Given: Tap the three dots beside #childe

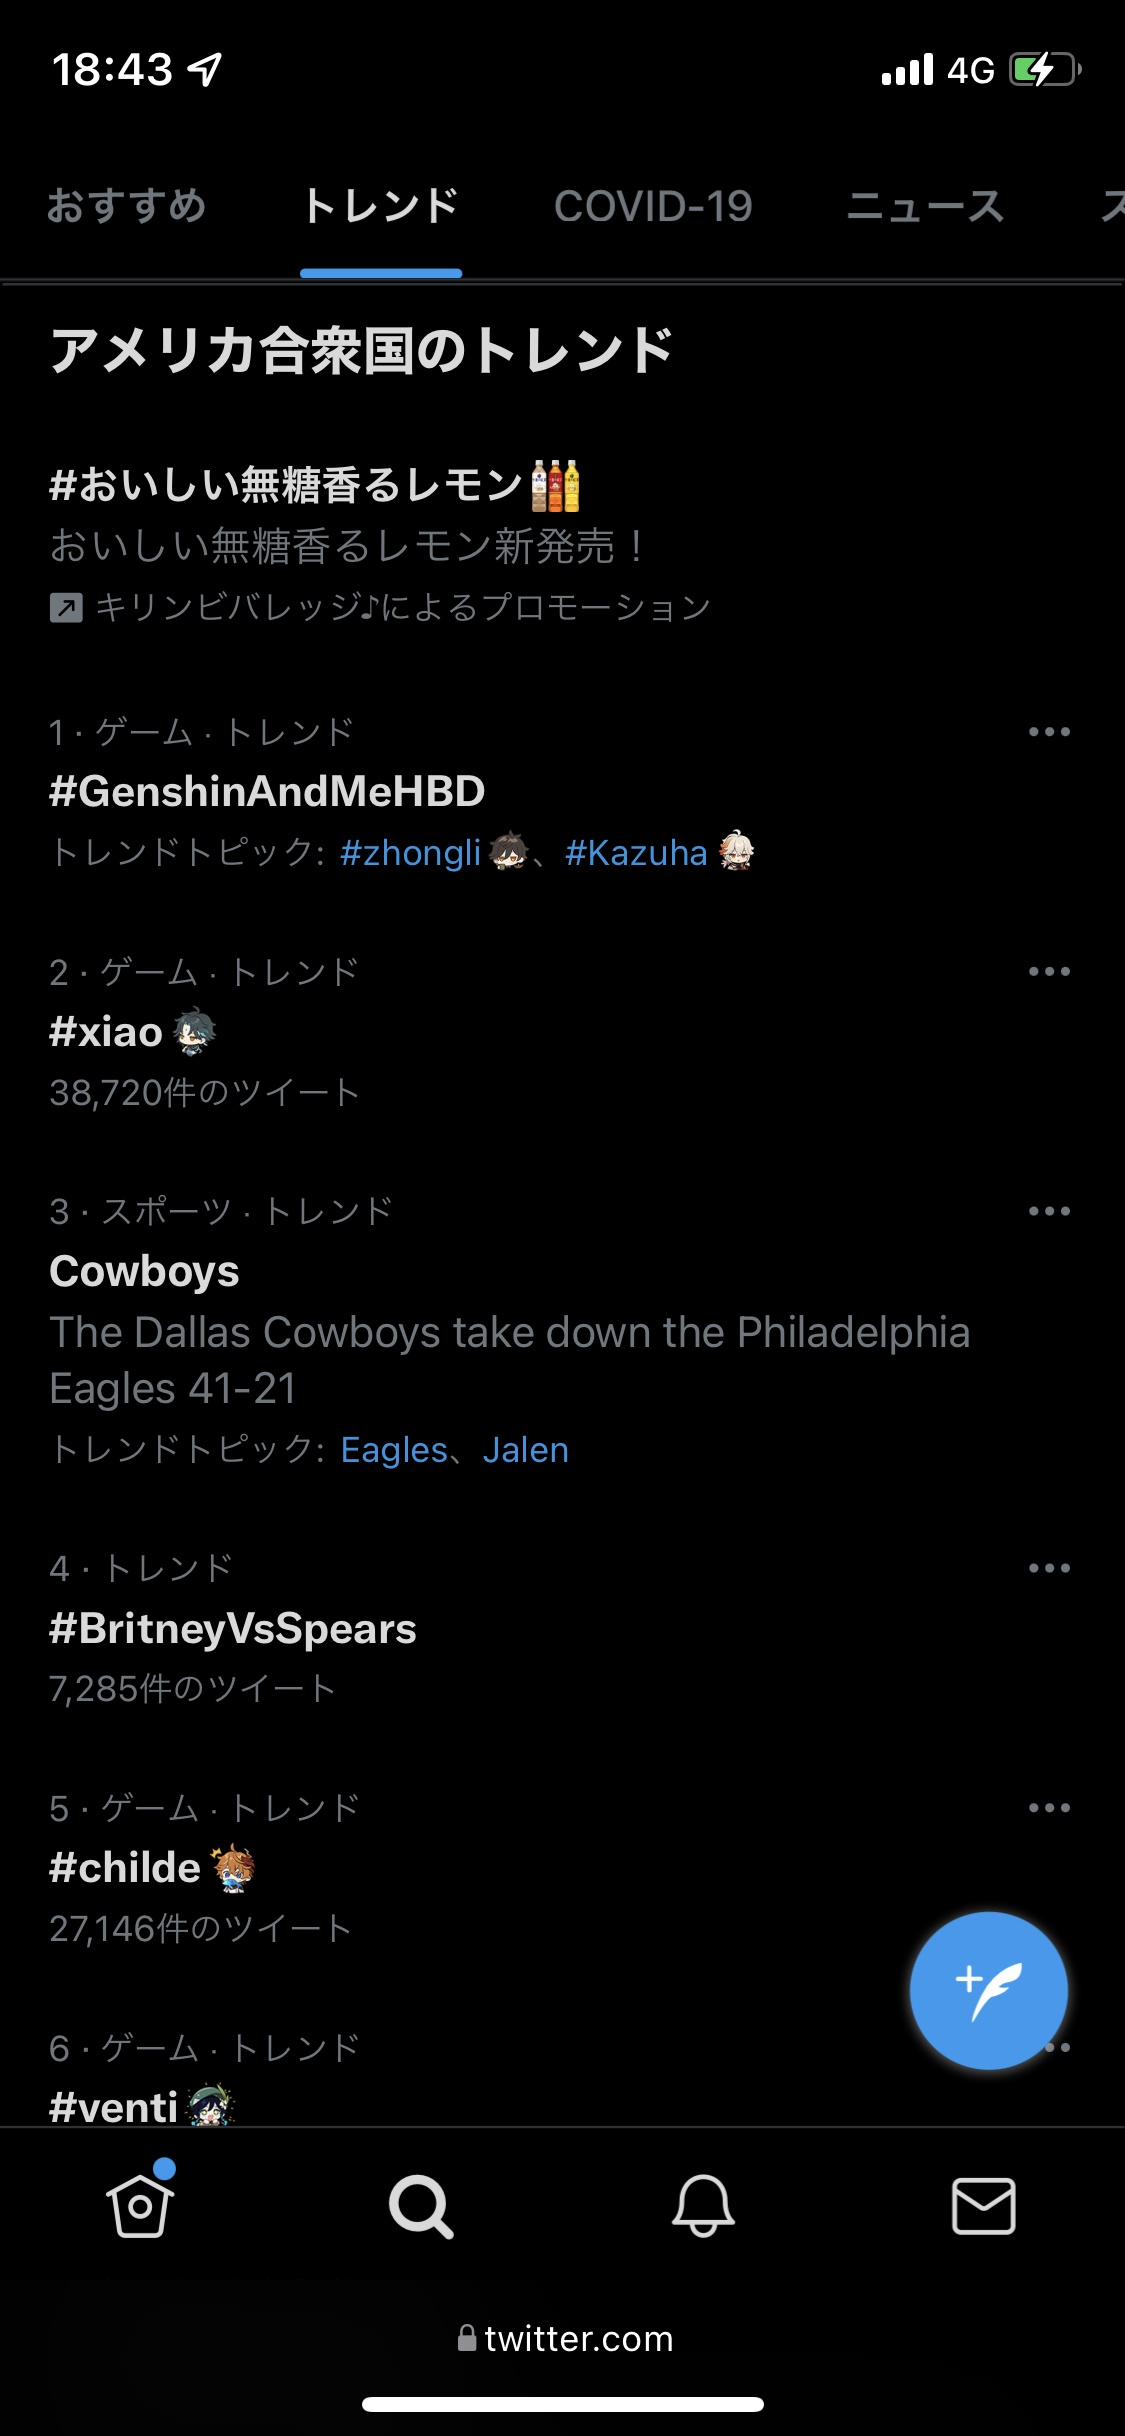Looking at the screenshot, I should (x=1049, y=1808).
